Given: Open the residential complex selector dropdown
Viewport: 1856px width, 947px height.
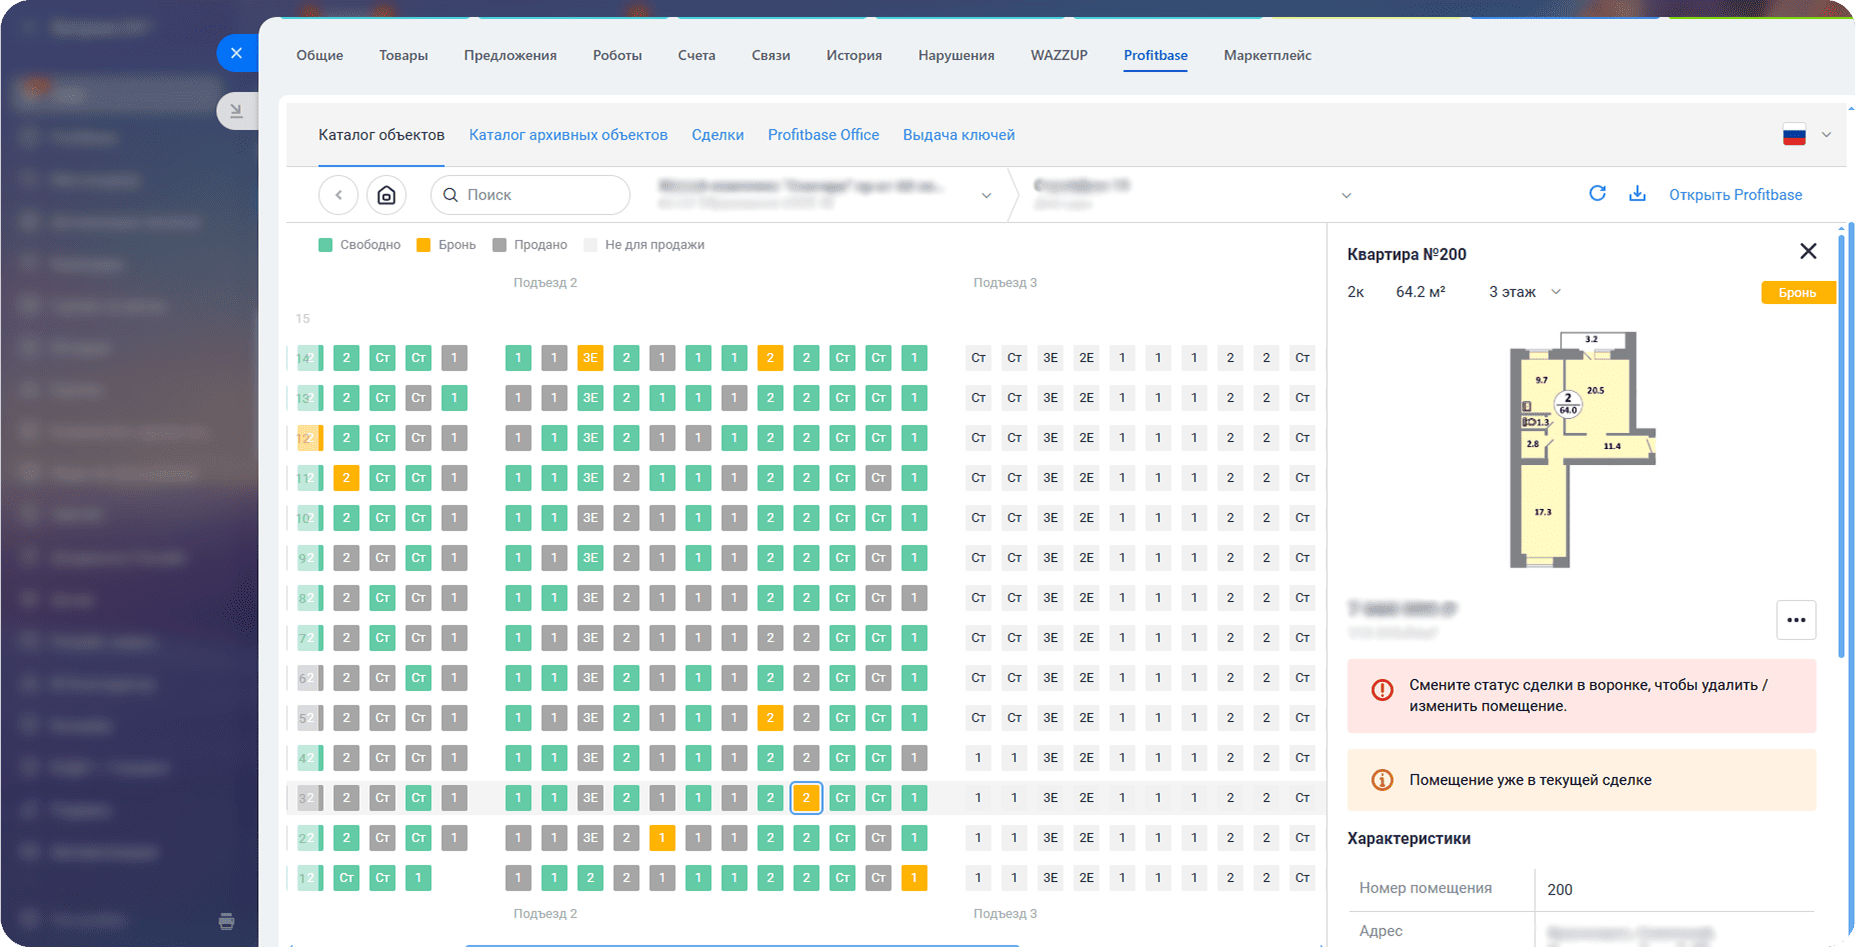Looking at the screenshot, I should coord(986,195).
